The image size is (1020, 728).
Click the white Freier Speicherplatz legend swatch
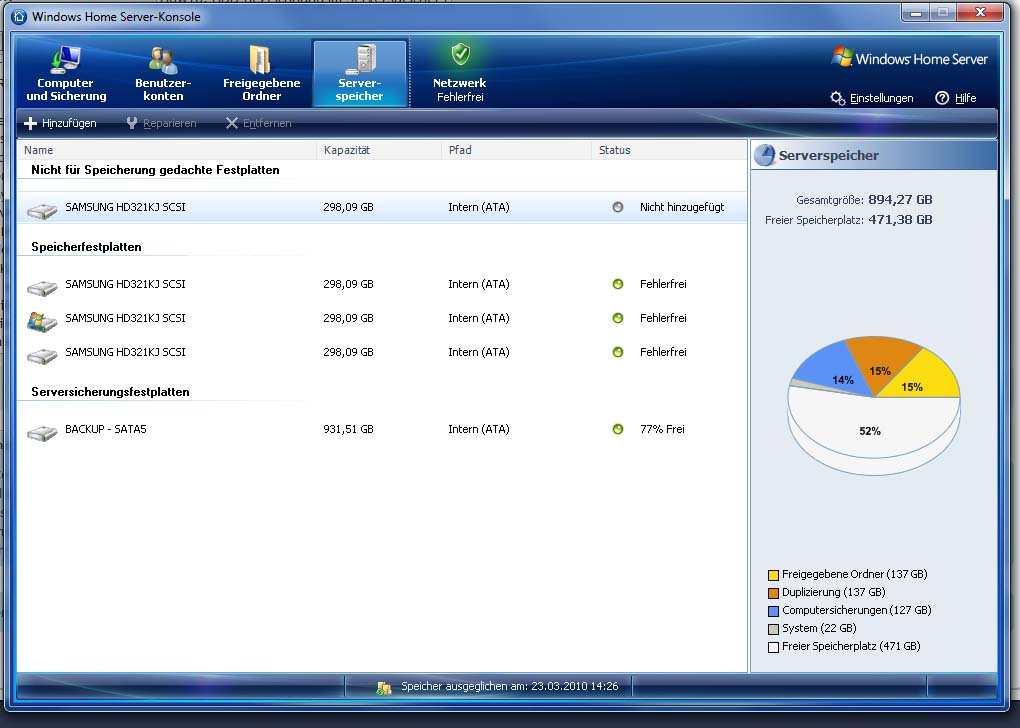point(773,647)
